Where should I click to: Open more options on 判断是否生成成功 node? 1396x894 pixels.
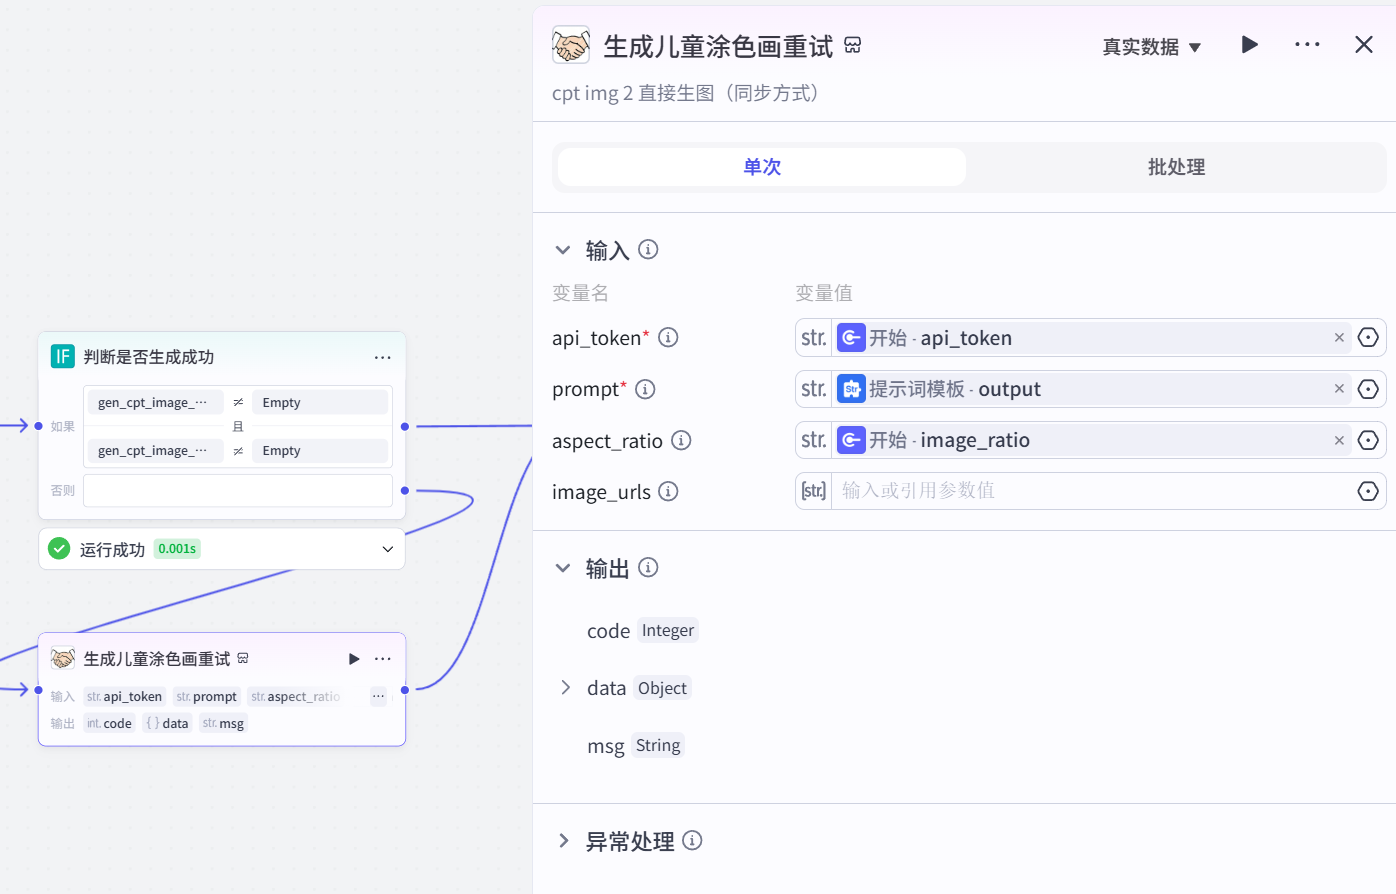coord(382,357)
